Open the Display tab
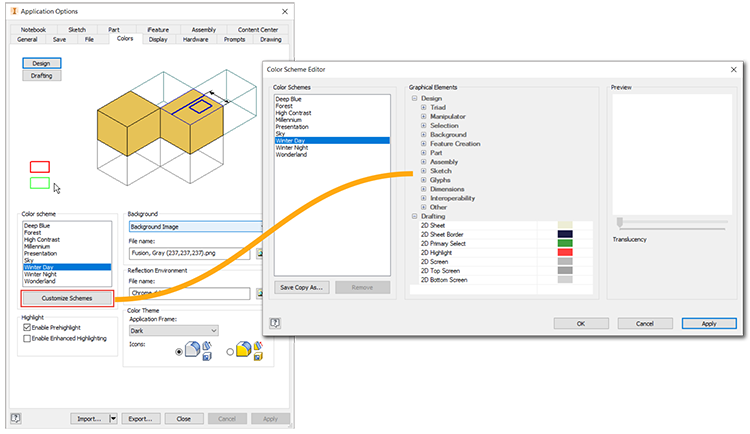750x434 pixels. pos(158,39)
